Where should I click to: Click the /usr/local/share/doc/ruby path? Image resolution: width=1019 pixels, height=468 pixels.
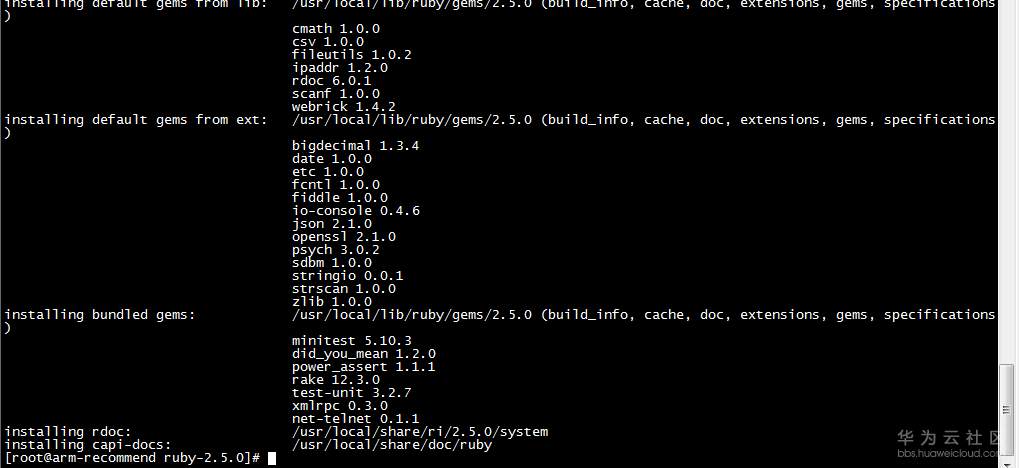[392, 445]
